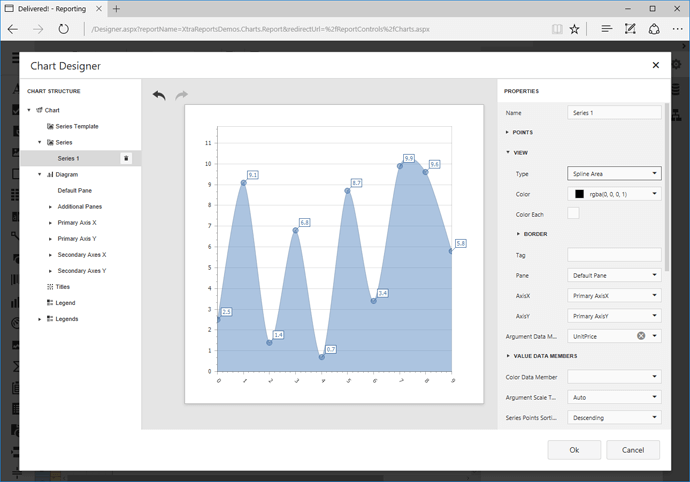Refresh the browser page
This screenshot has height=482, width=690.
point(63,29)
